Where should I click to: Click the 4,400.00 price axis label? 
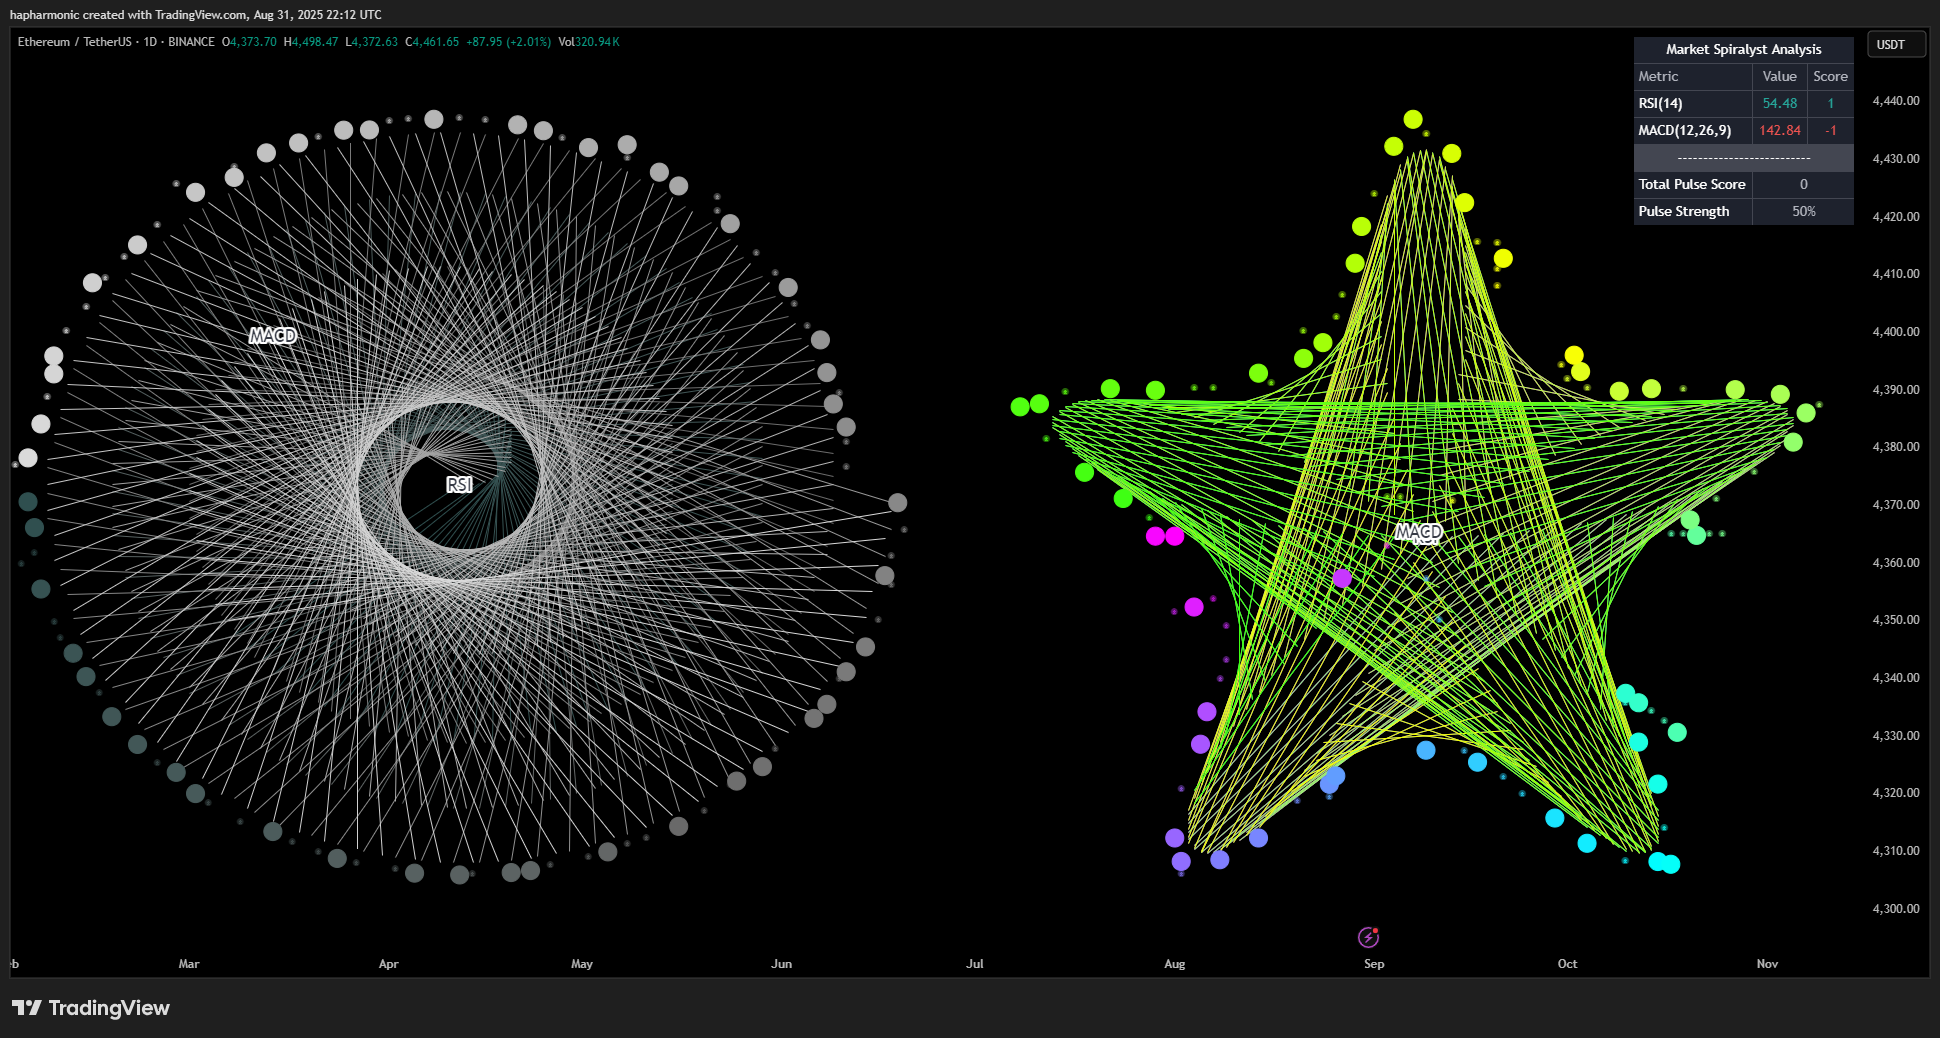(x=1895, y=332)
